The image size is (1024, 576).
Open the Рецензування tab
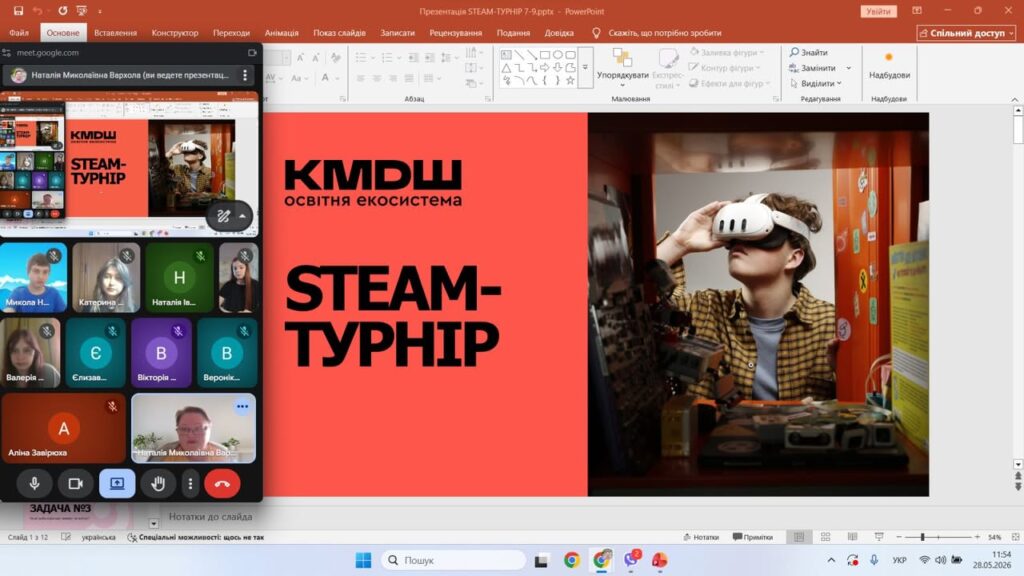pos(455,33)
